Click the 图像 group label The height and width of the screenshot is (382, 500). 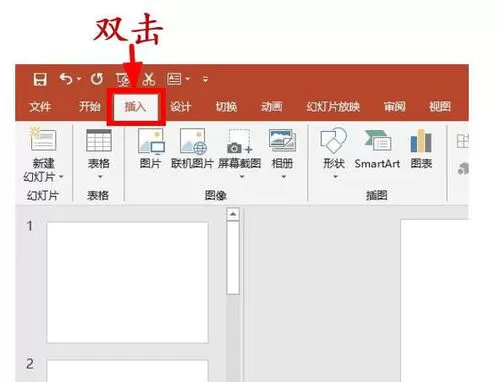[215, 195]
